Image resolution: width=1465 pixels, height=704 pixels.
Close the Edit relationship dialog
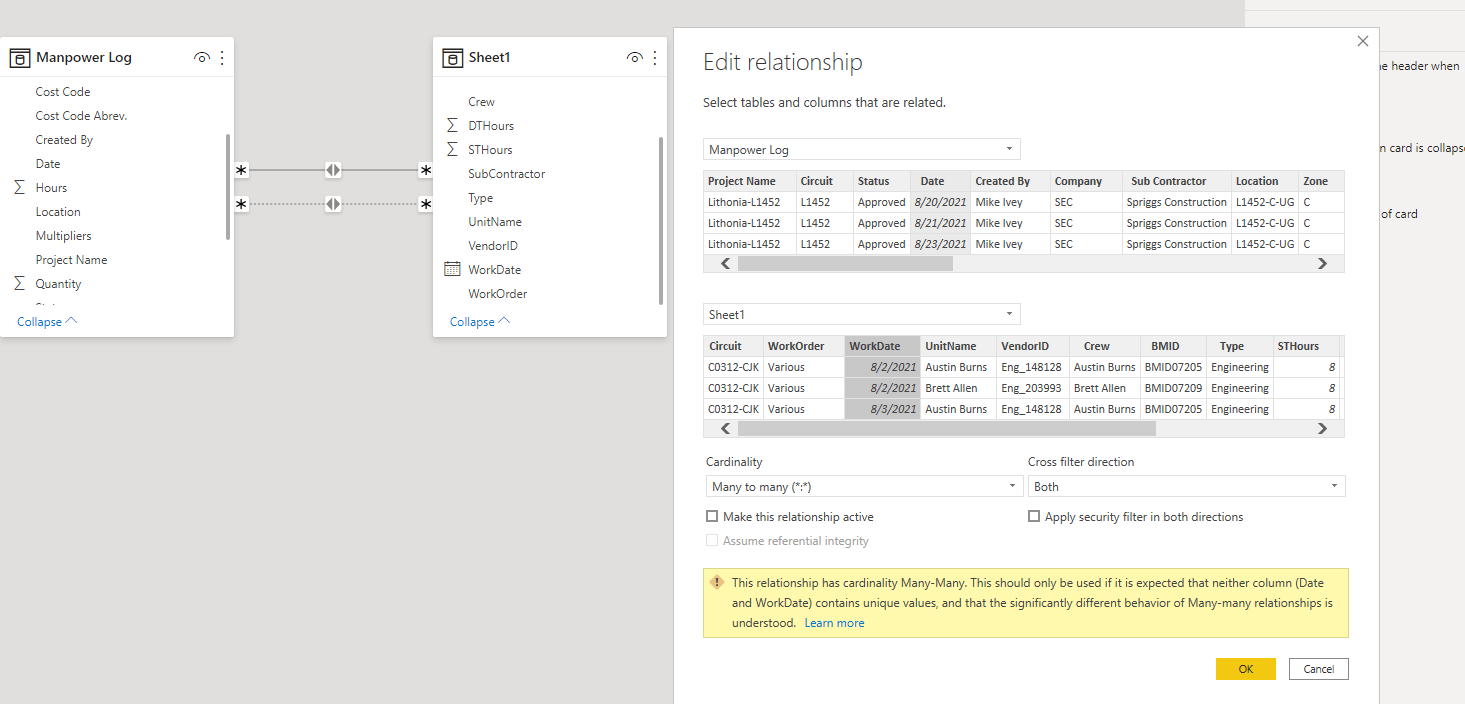[x=1363, y=42]
